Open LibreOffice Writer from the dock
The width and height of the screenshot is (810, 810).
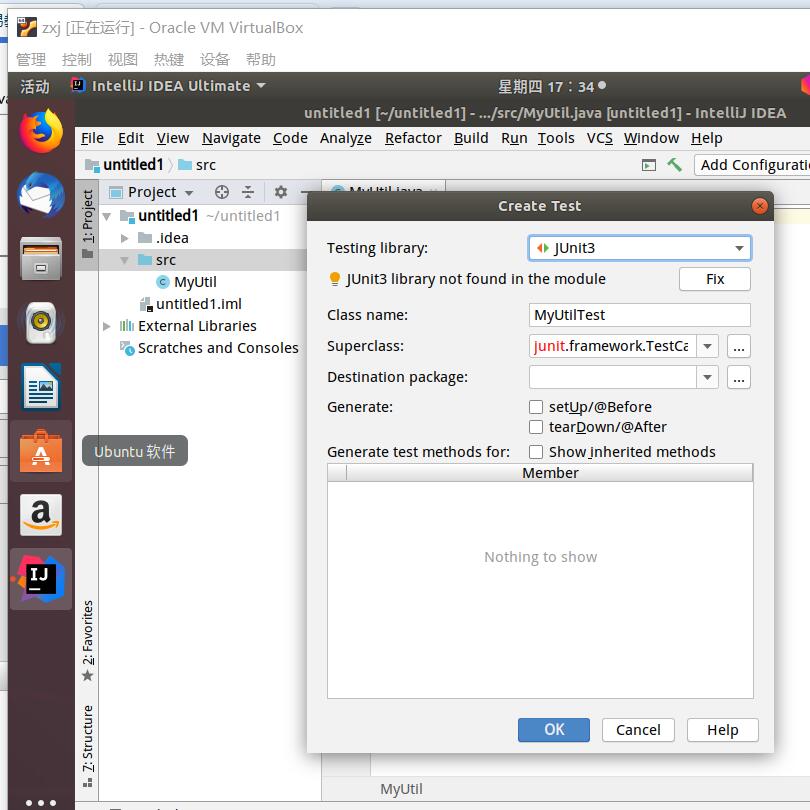pos(41,386)
